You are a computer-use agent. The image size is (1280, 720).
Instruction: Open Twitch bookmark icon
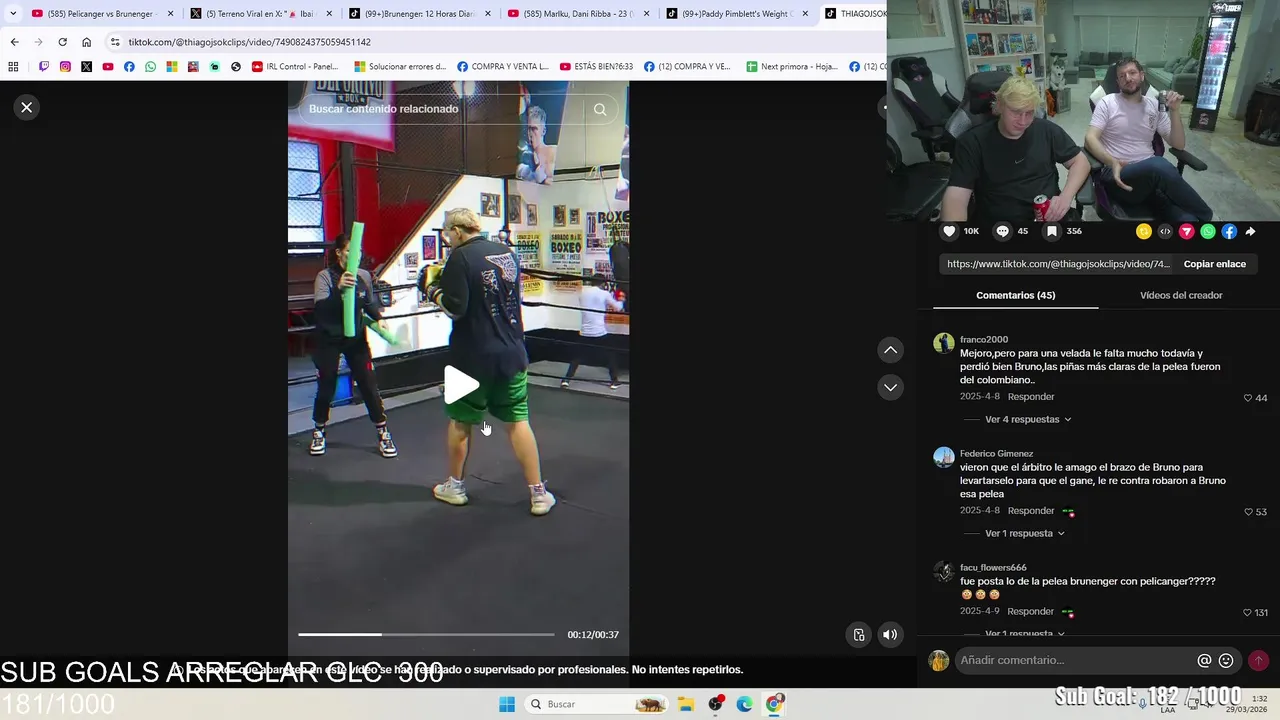44,67
